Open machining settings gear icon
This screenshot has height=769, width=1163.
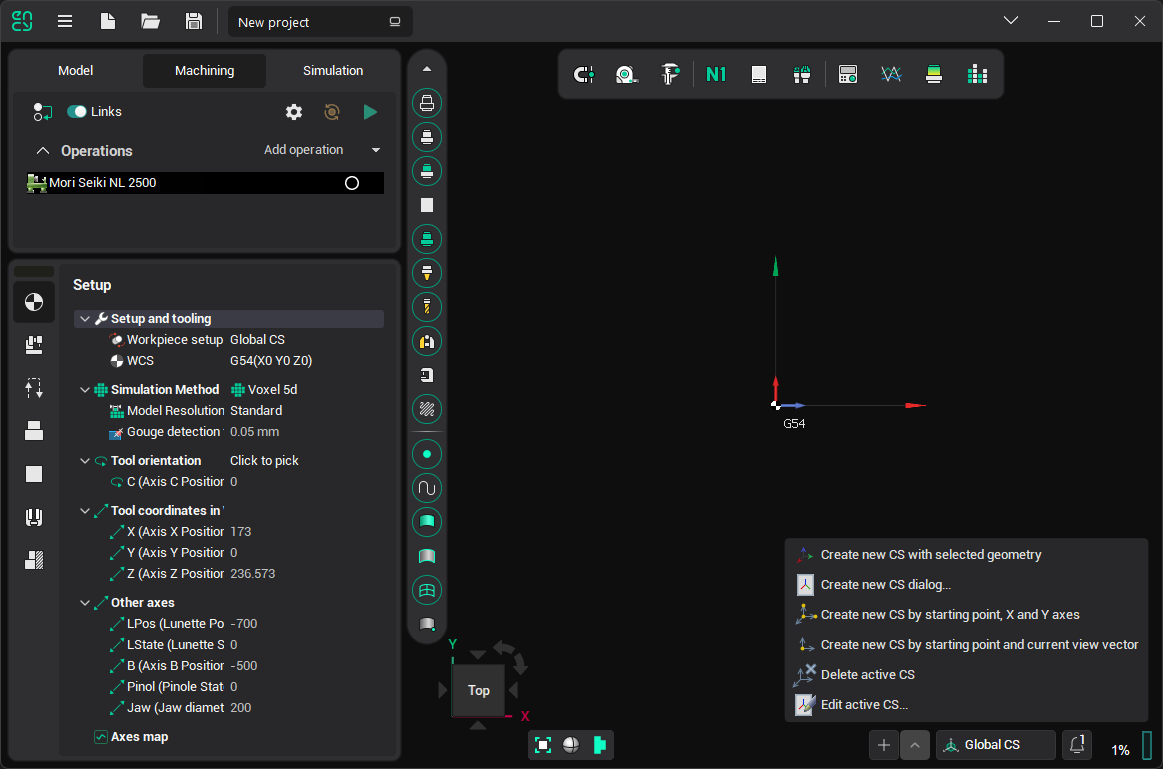(294, 112)
